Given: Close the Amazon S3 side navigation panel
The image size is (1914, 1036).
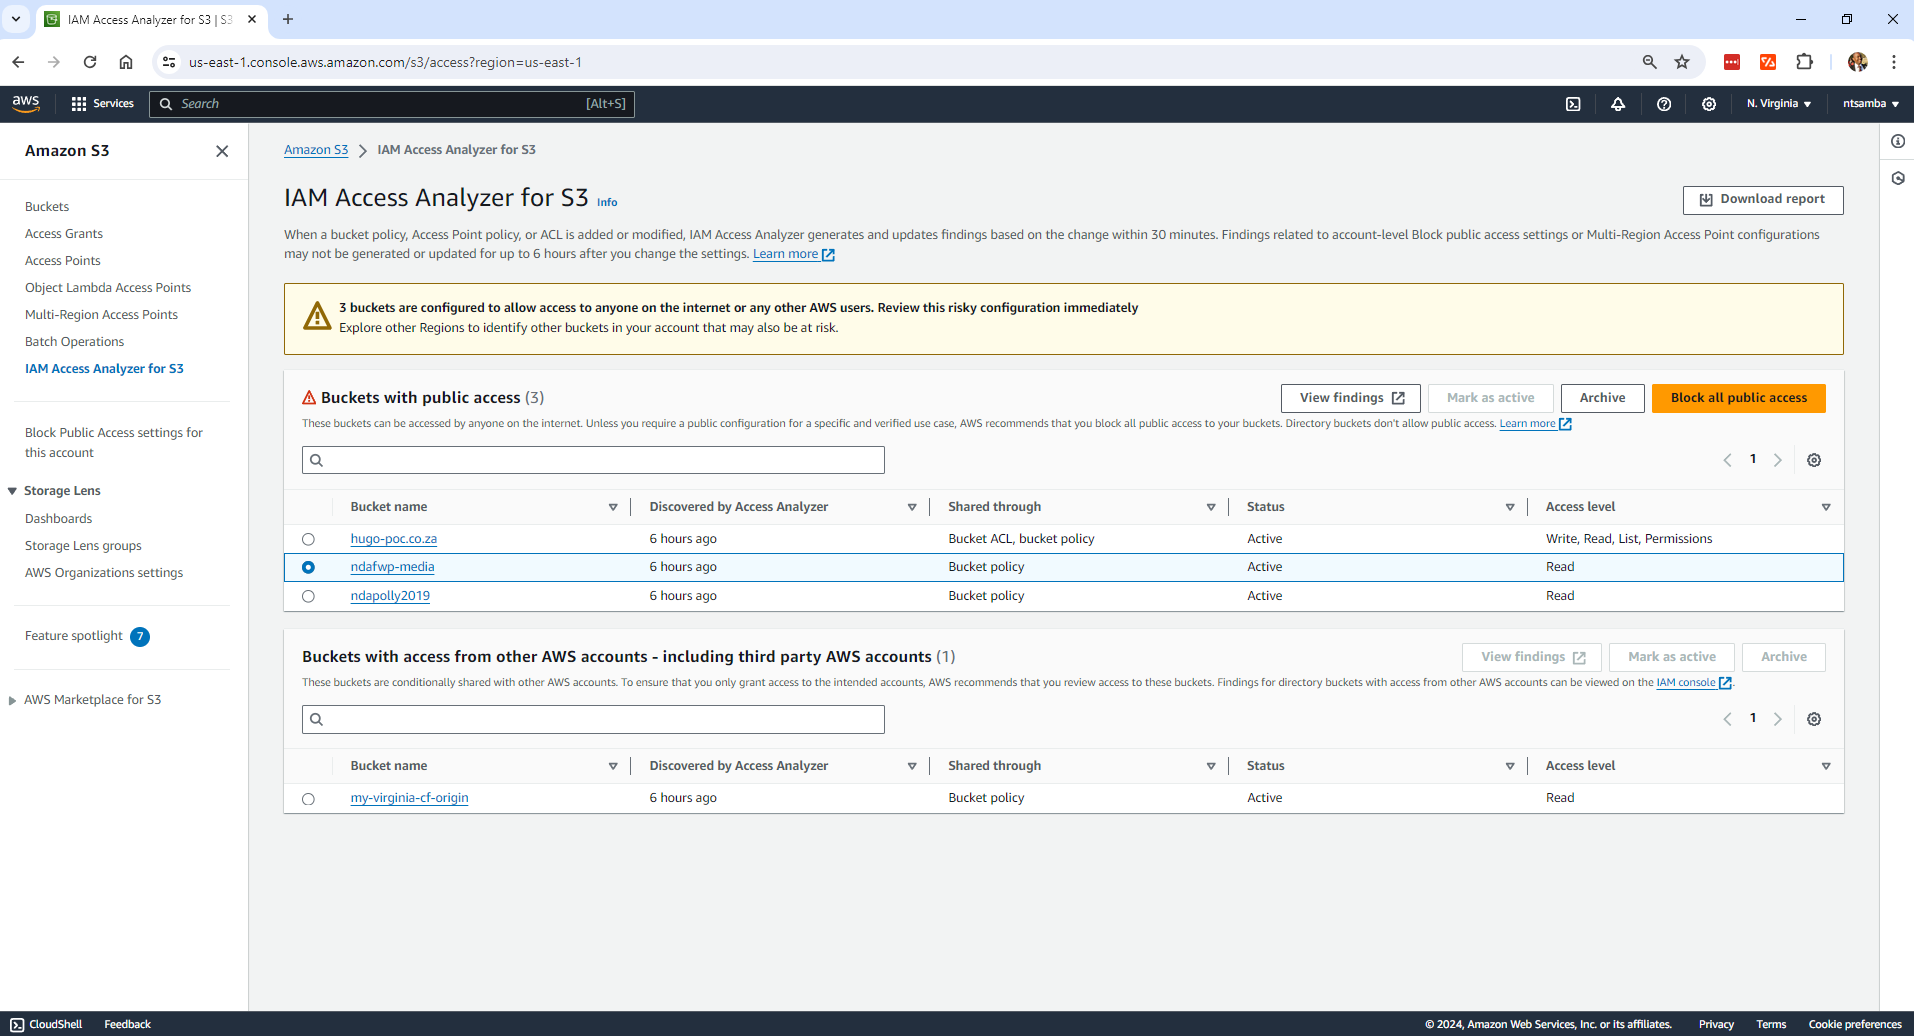Looking at the screenshot, I should pyautogui.click(x=222, y=151).
